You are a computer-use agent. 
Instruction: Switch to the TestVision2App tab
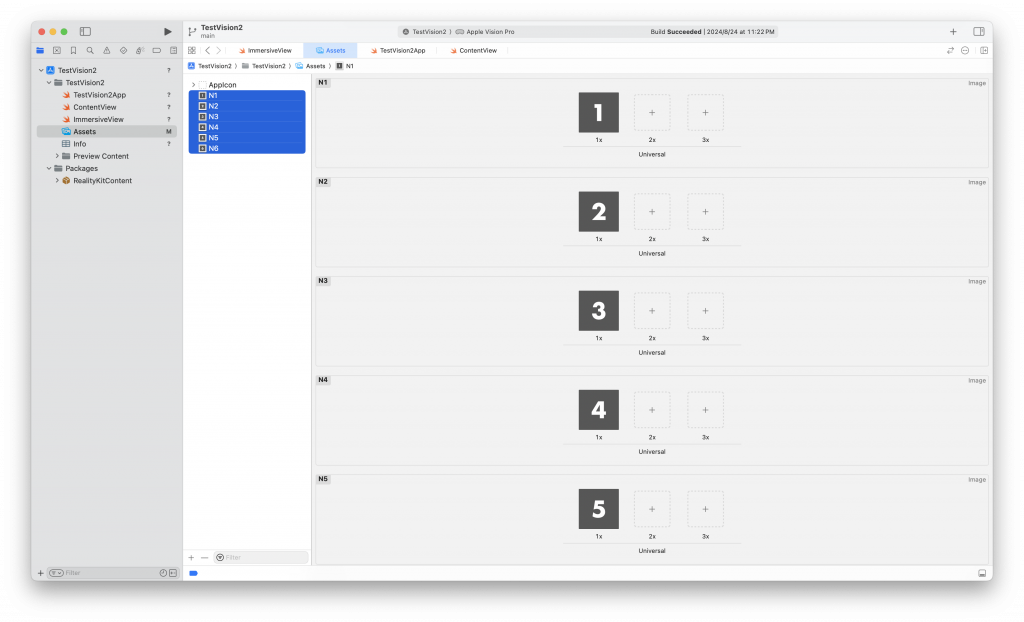[x=398, y=50]
